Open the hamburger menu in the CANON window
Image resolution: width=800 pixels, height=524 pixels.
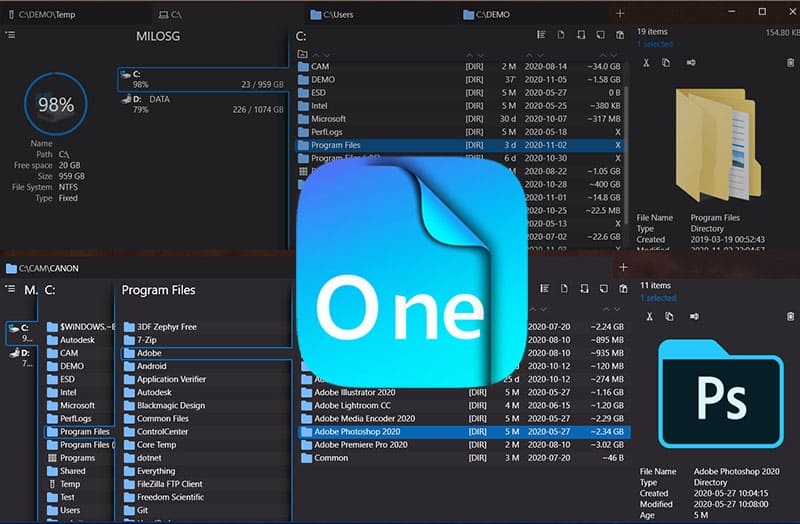[x=10, y=289]
